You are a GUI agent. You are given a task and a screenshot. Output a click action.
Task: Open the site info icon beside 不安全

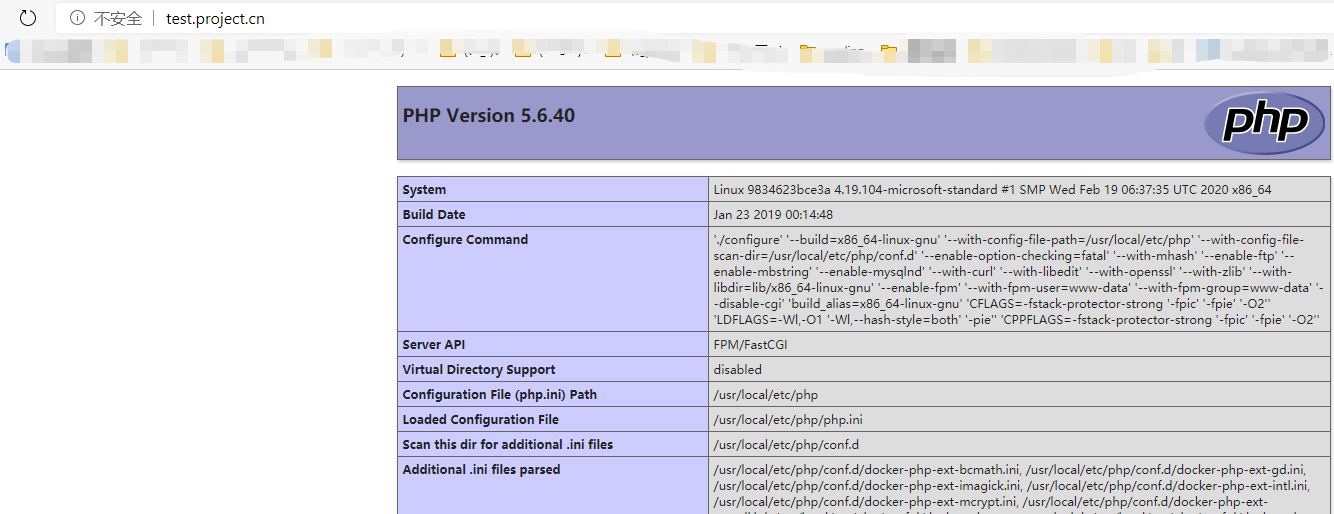[77, 19]
